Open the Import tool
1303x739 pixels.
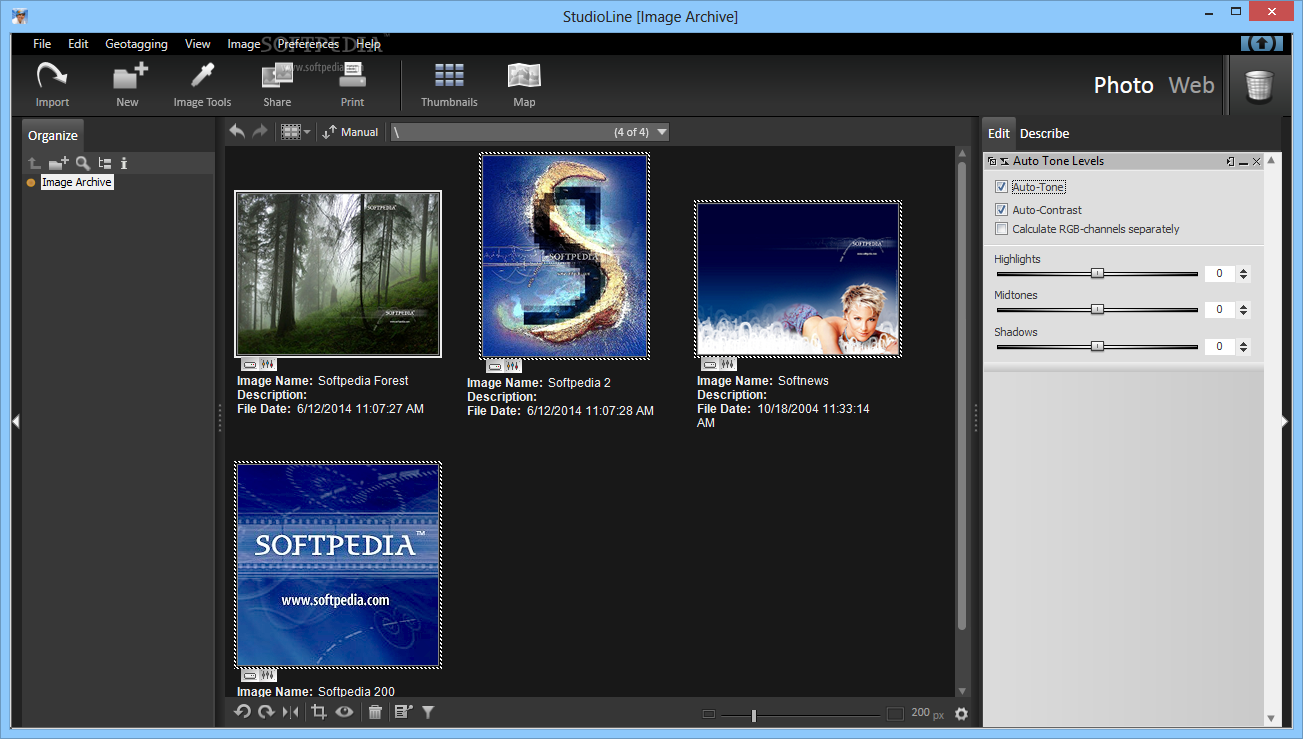(52, 84)
